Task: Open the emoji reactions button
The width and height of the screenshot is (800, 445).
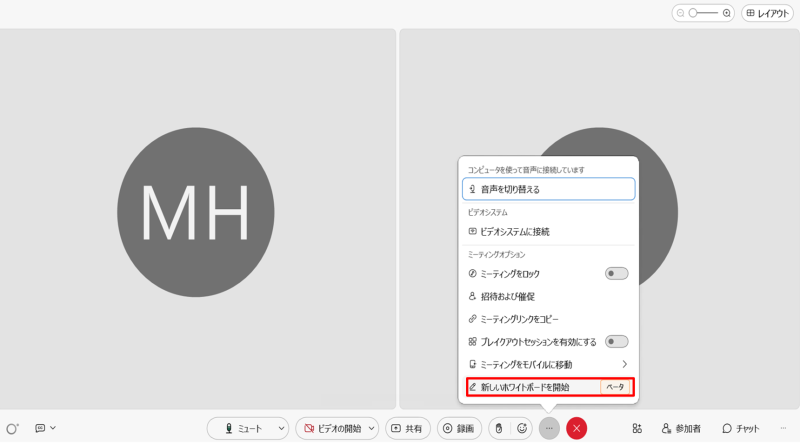Action: click(522, 428)
